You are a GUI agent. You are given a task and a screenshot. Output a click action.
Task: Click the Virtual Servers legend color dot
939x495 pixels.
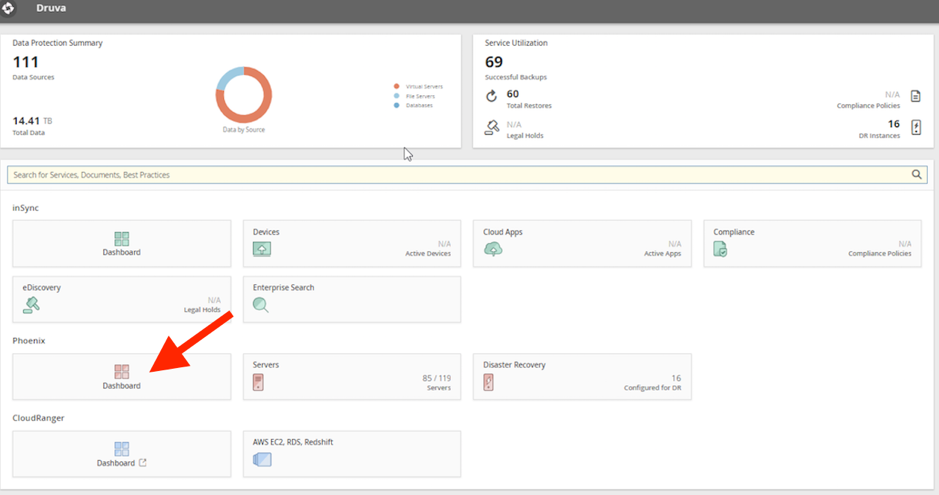(396, 86)
